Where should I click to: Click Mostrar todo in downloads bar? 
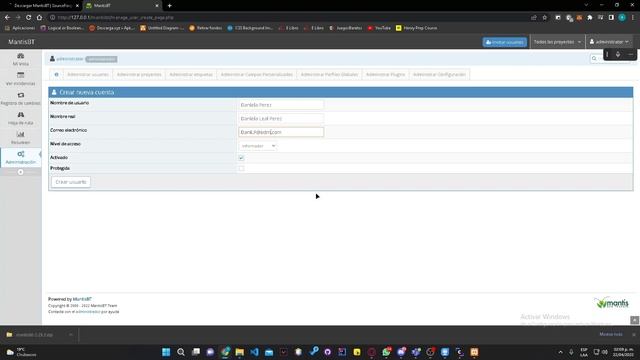coord(611,335)
